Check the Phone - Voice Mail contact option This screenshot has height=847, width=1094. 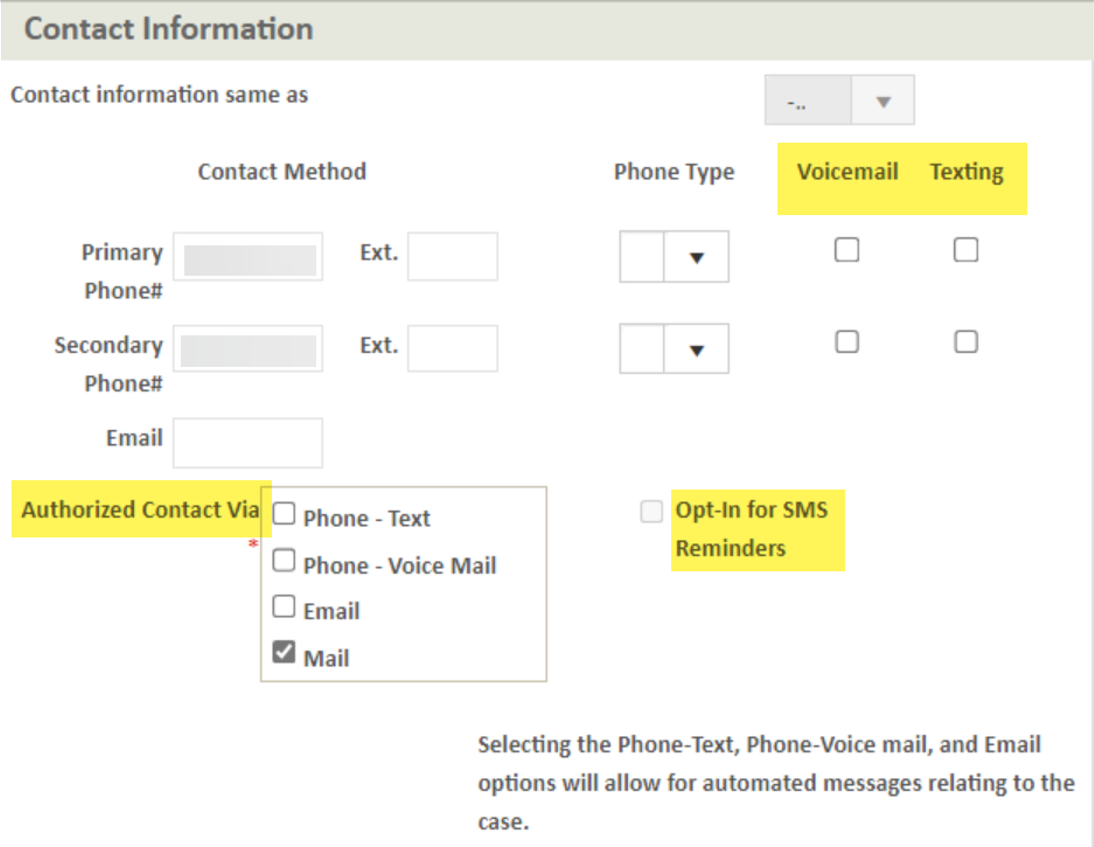pos(283,560)
